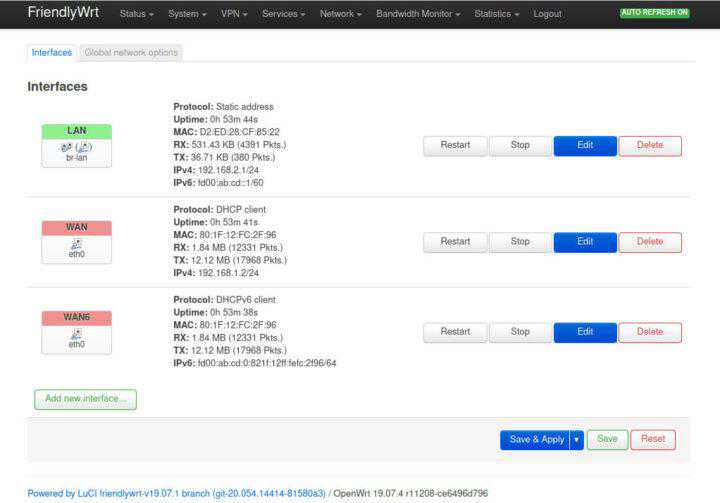This screenshot has width=720, height=503.
Task: Select the Interfaces tab
Action: coord(52,52)
